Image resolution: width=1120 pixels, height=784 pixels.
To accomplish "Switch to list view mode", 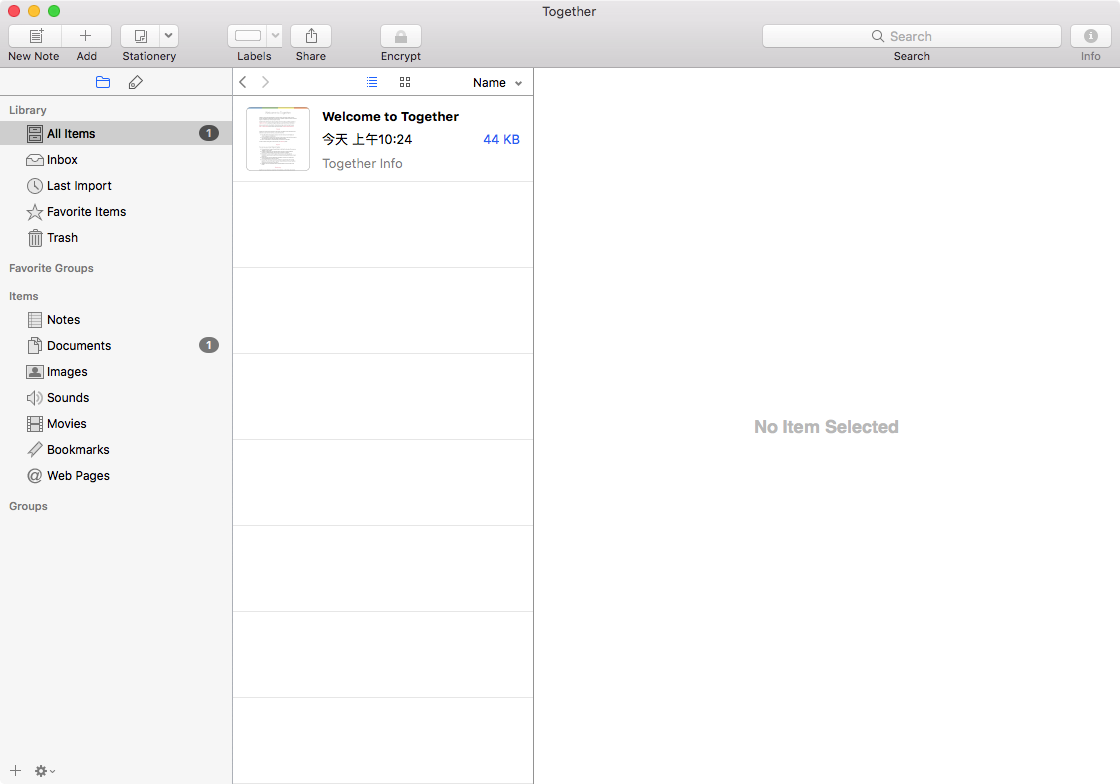I will [x=372, y=82].
